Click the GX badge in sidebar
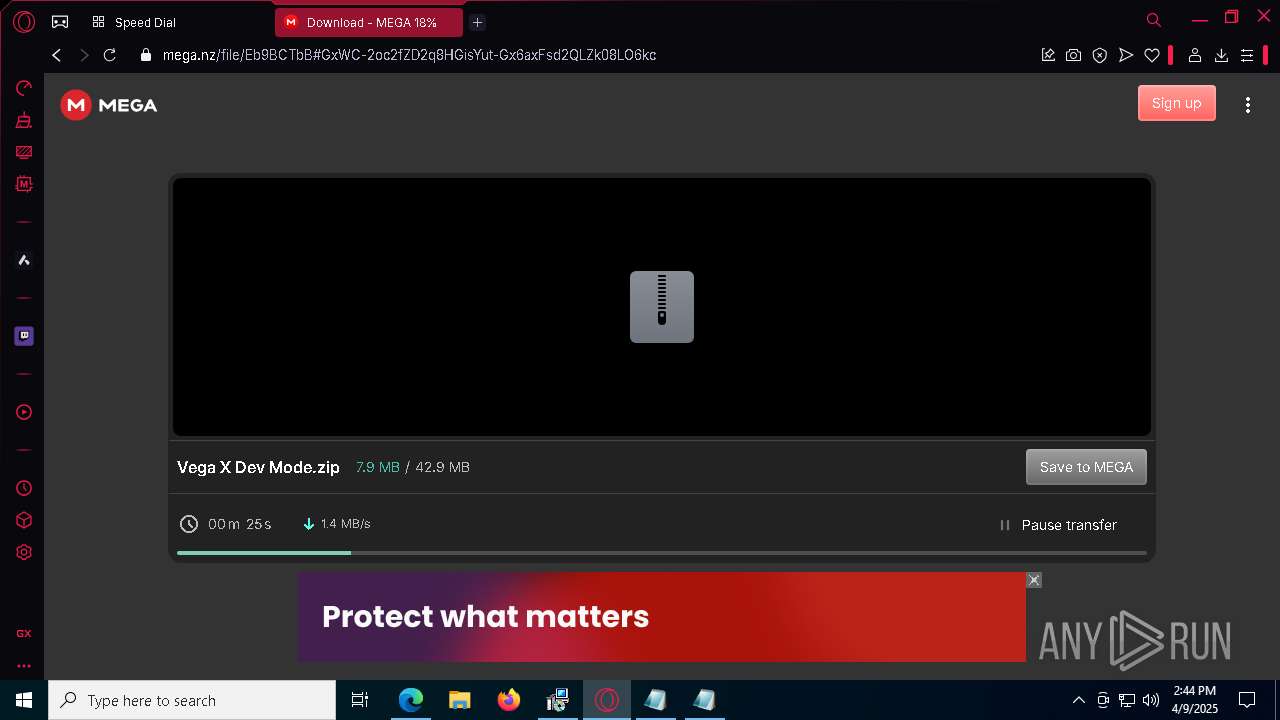 (x=24, y=633)
